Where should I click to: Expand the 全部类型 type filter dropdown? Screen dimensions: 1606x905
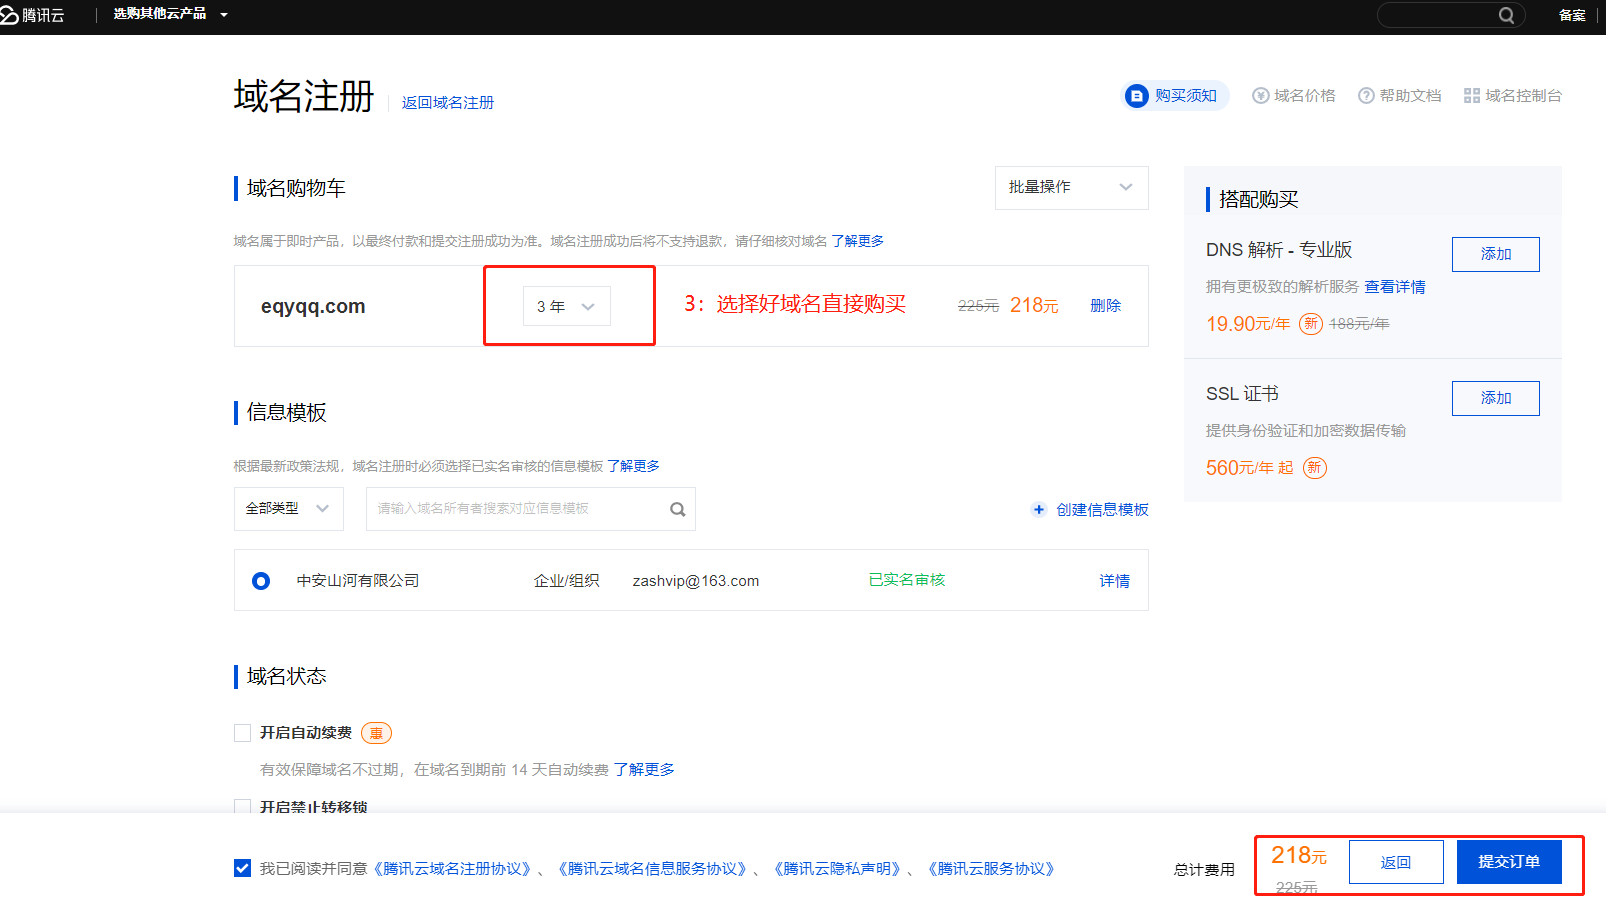click(x=288, y=509)
